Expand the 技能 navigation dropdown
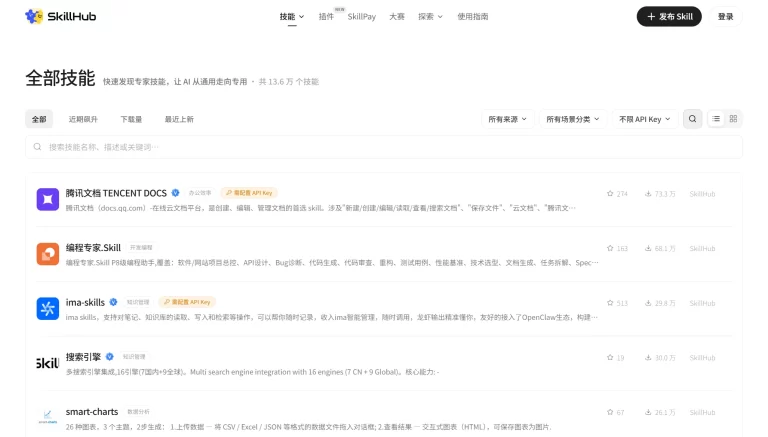 (x=292, y=17)
